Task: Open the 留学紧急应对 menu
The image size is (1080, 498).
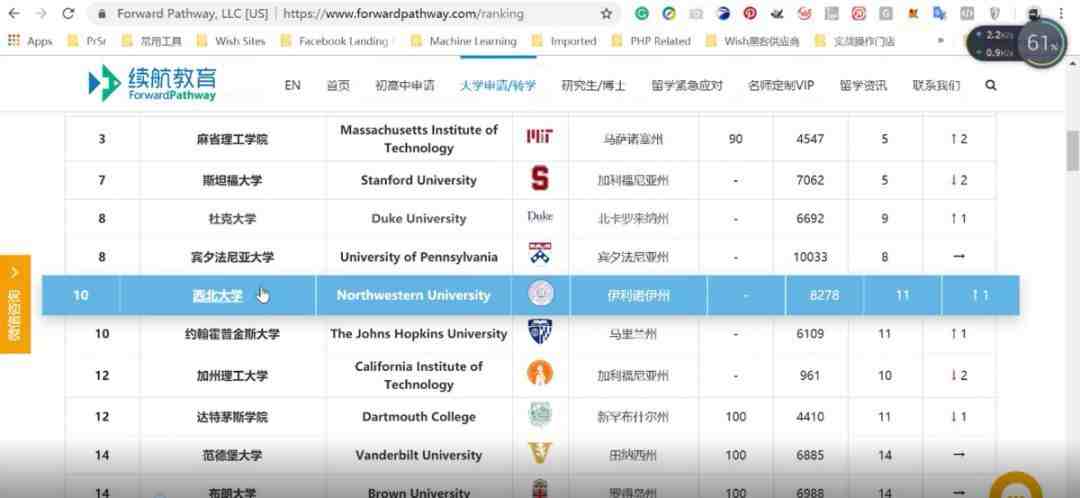Action: click(687, 85)
